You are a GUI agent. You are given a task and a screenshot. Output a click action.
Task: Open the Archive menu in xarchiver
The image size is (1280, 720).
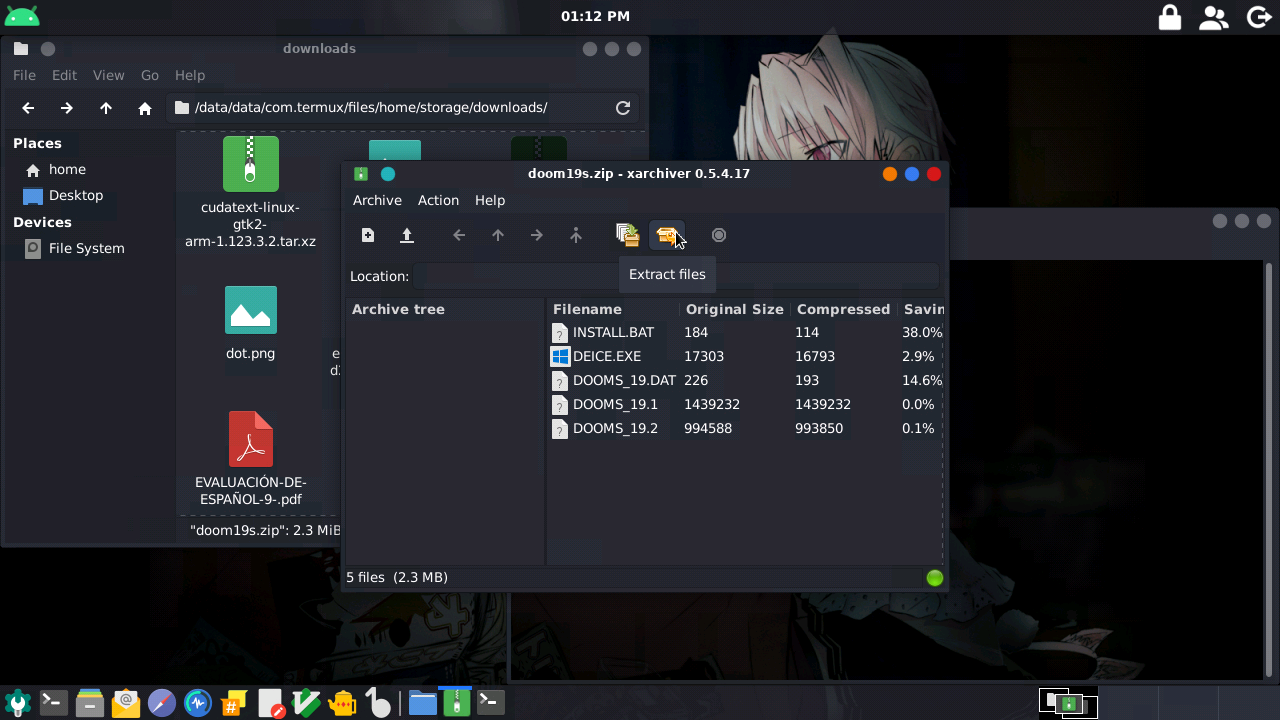pos(377,200)
